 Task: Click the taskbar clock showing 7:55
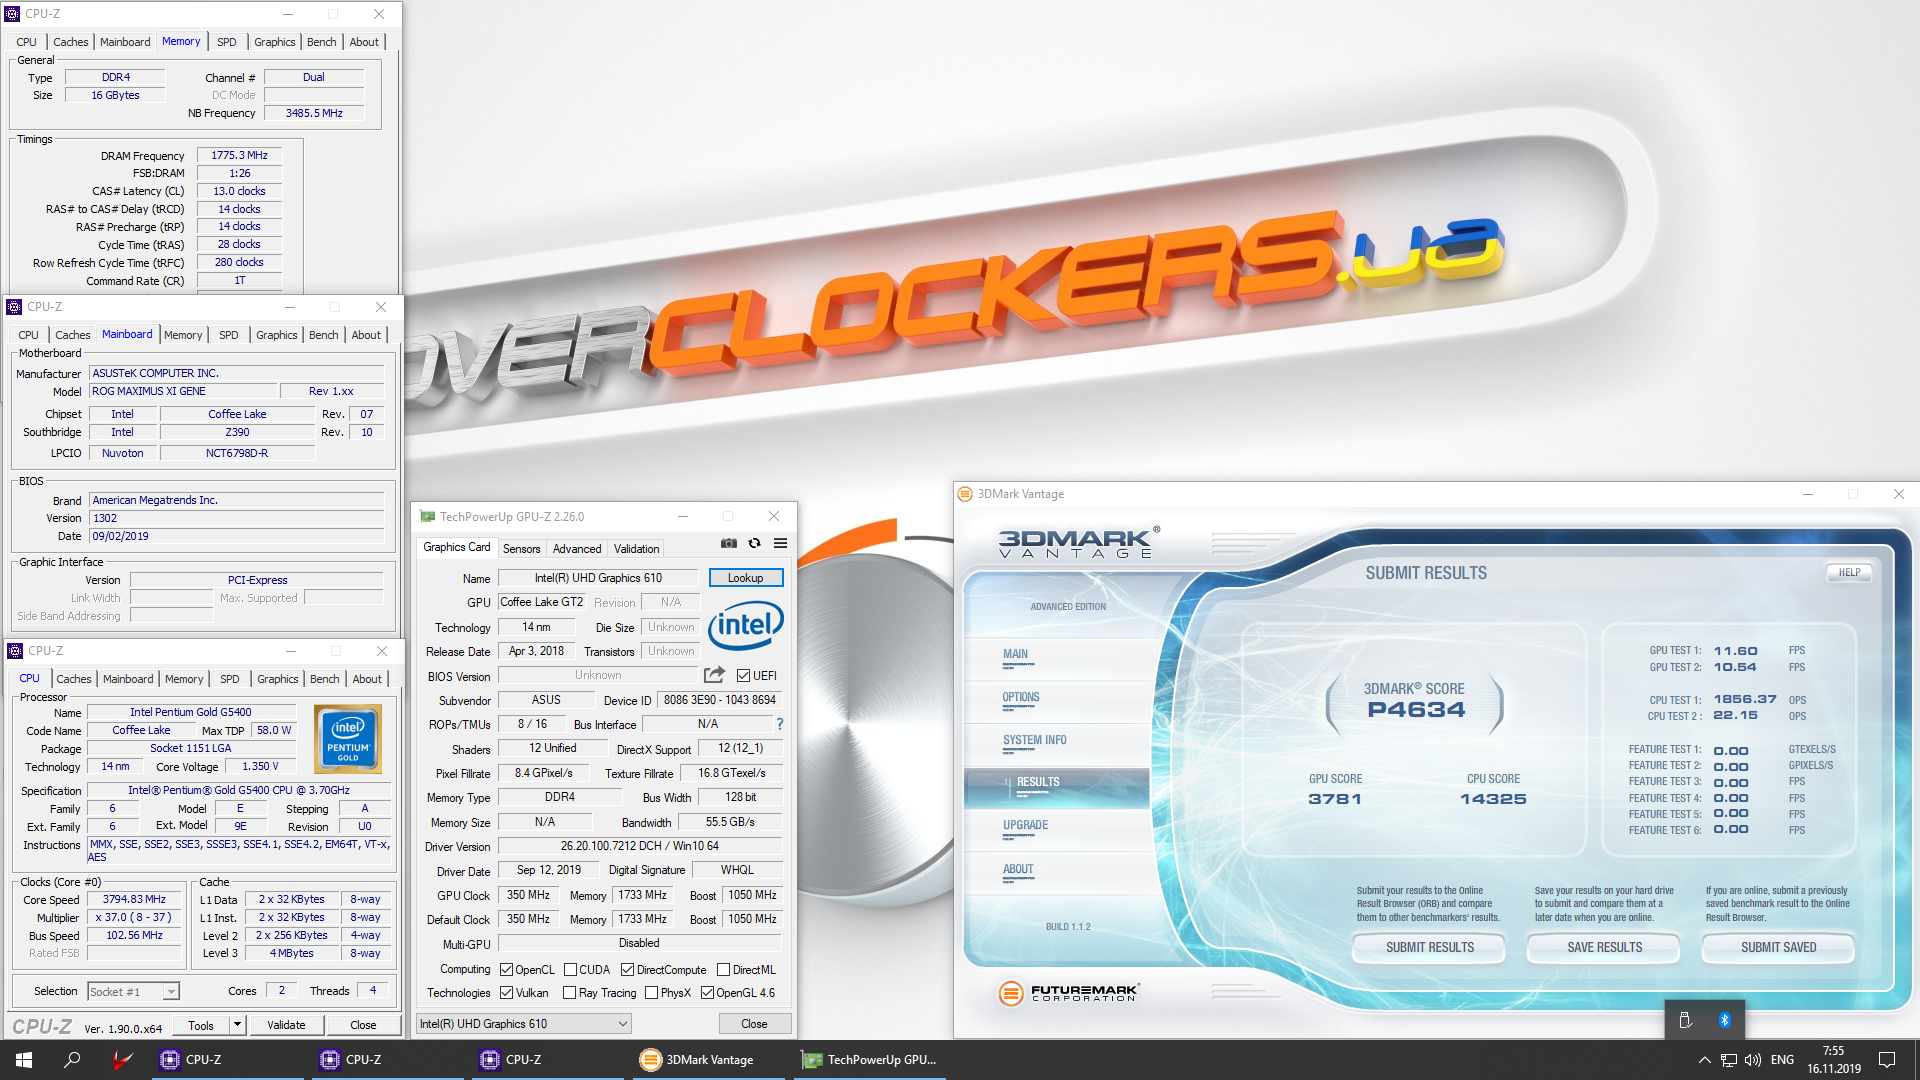pos(1834,1060)
